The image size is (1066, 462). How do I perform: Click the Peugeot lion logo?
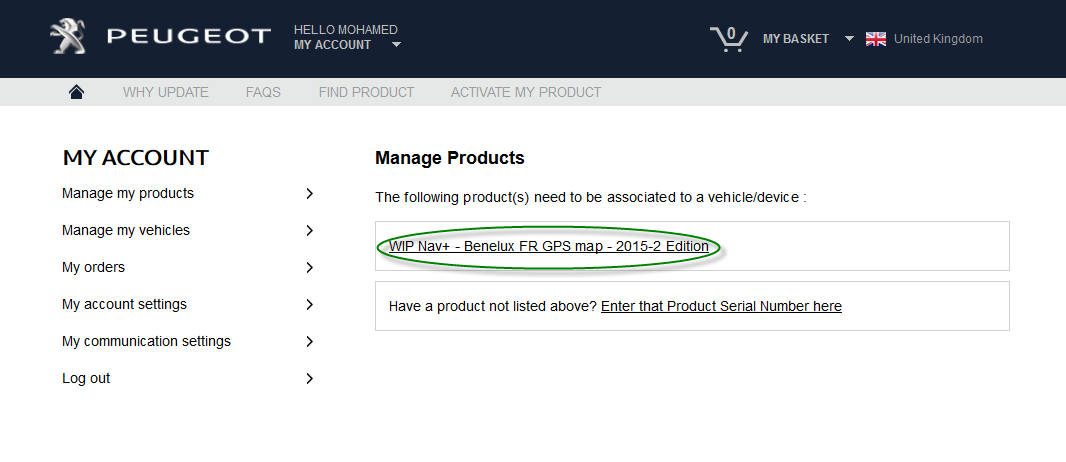tap(67, 37)
